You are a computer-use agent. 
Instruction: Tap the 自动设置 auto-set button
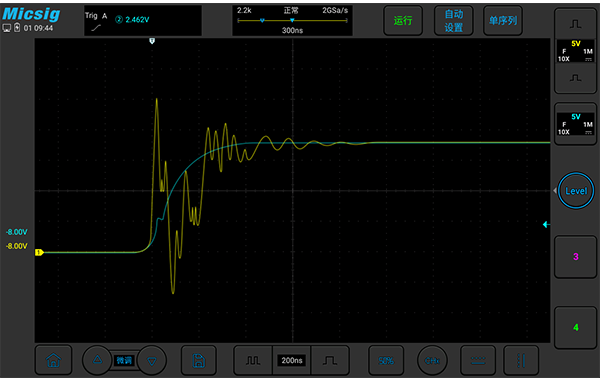click(x=453, y=21)
